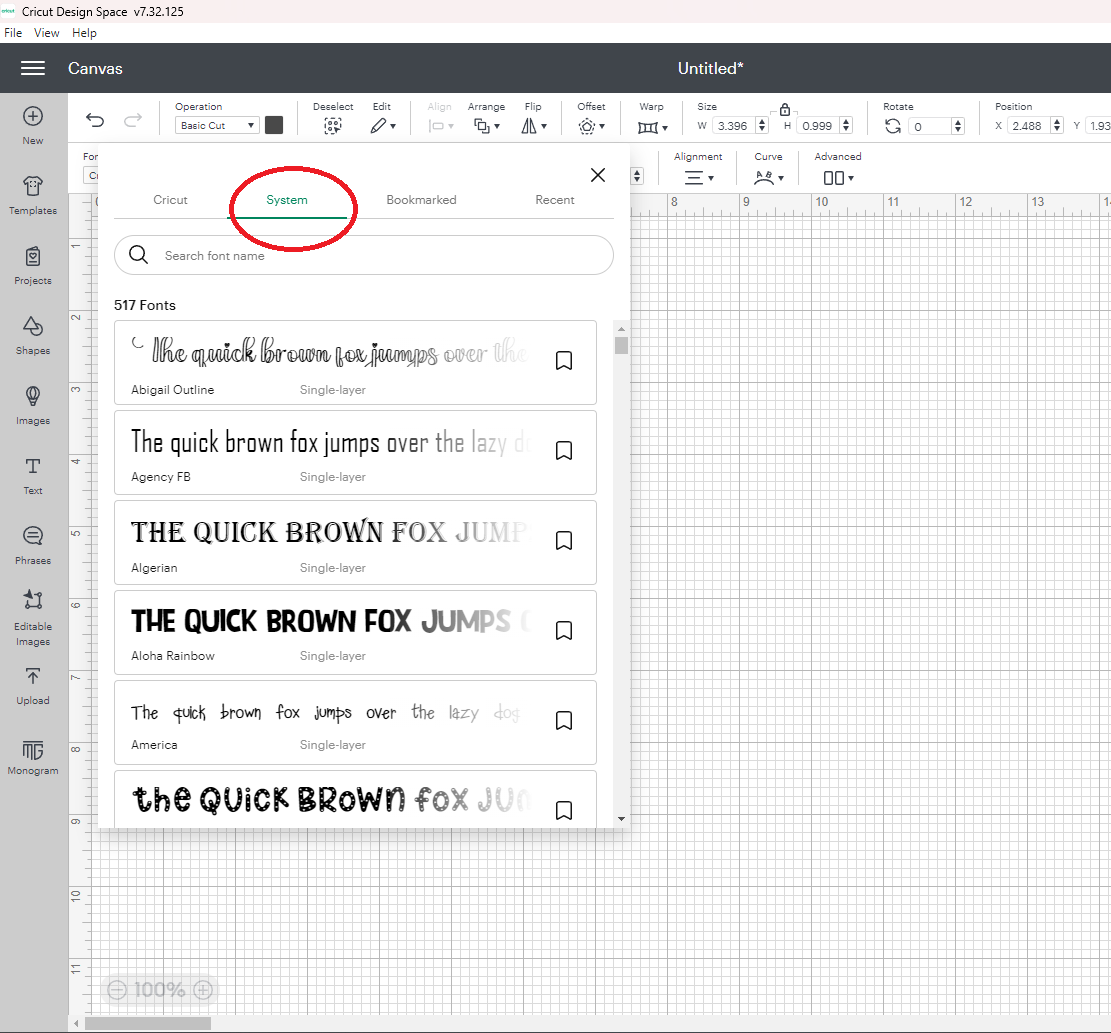
Task: Open the File menu
Action: 13,33
